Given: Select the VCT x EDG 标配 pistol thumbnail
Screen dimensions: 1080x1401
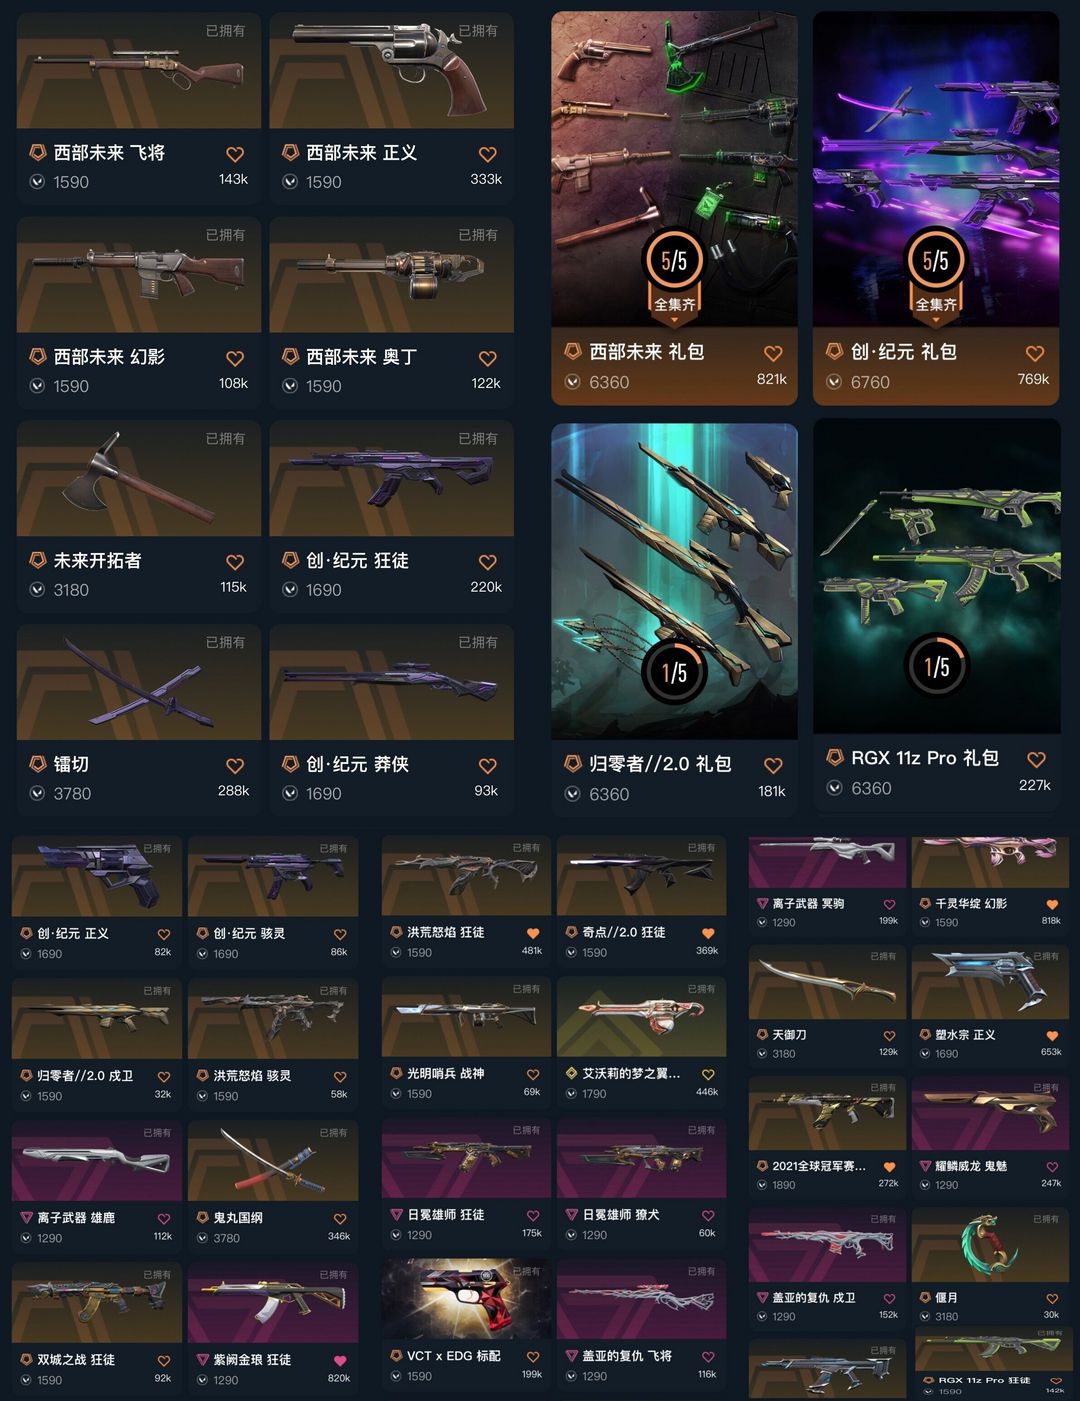Looking at the screenshot, I should (466, 1298).
